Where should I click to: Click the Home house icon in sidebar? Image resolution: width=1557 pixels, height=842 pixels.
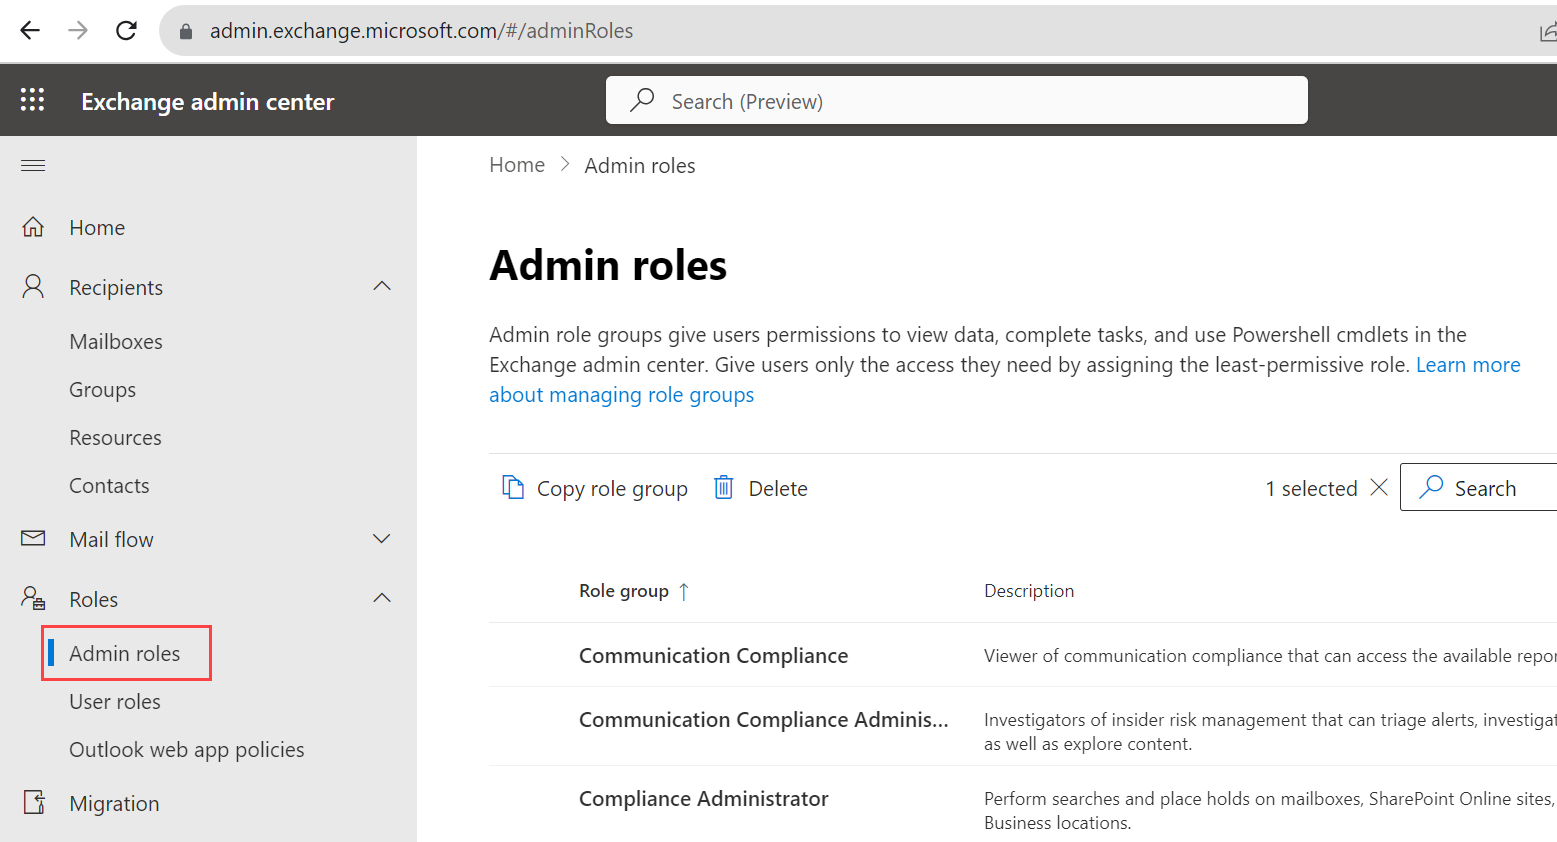(x=33, y=227)
